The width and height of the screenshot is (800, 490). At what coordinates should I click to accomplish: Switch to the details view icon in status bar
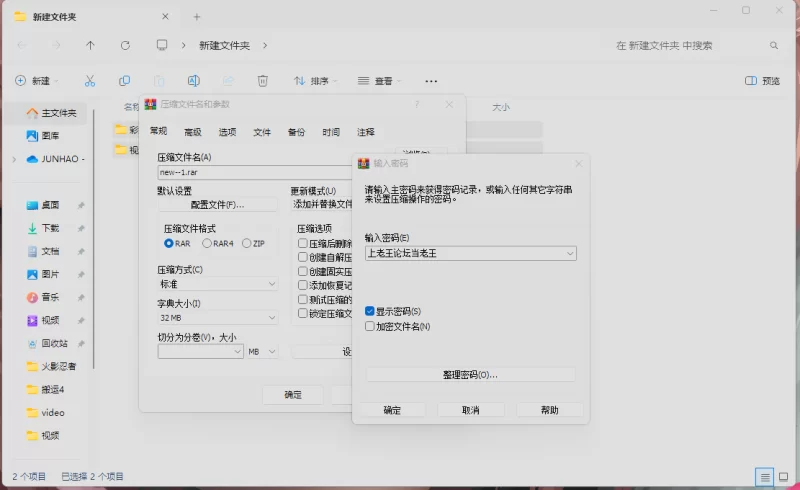764,476
